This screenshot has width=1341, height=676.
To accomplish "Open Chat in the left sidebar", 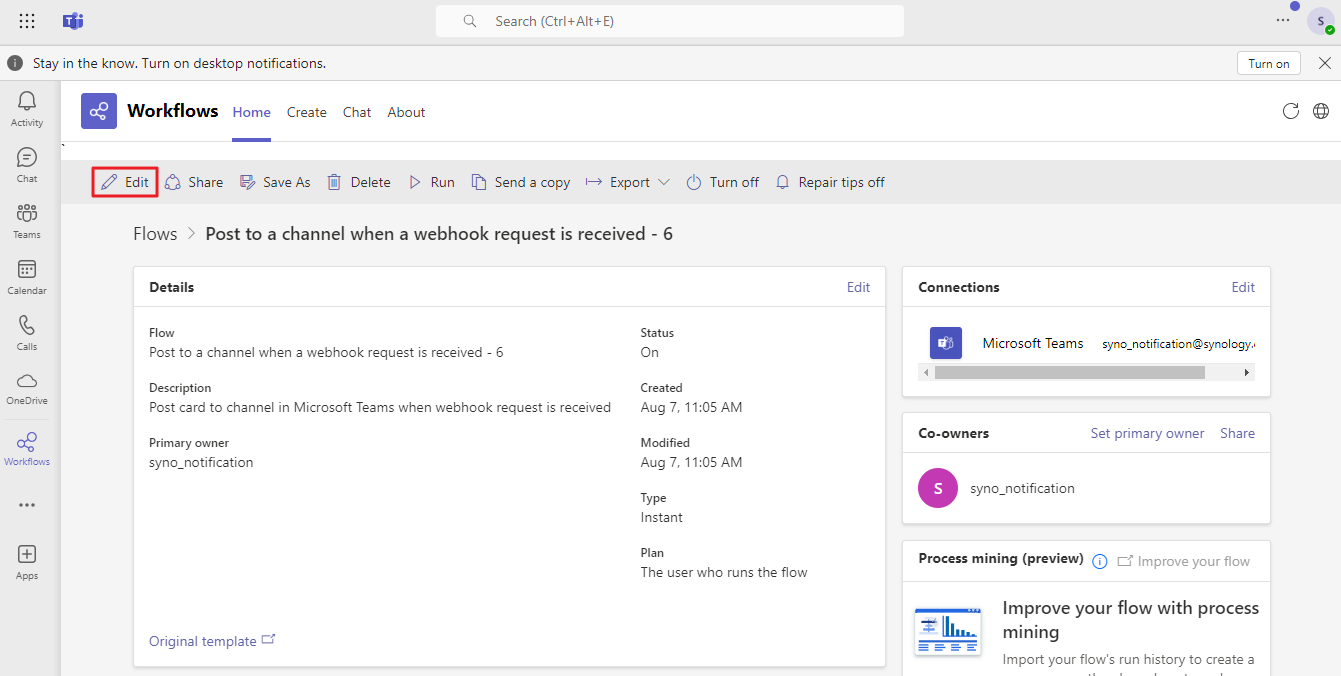I will (27, 165).
